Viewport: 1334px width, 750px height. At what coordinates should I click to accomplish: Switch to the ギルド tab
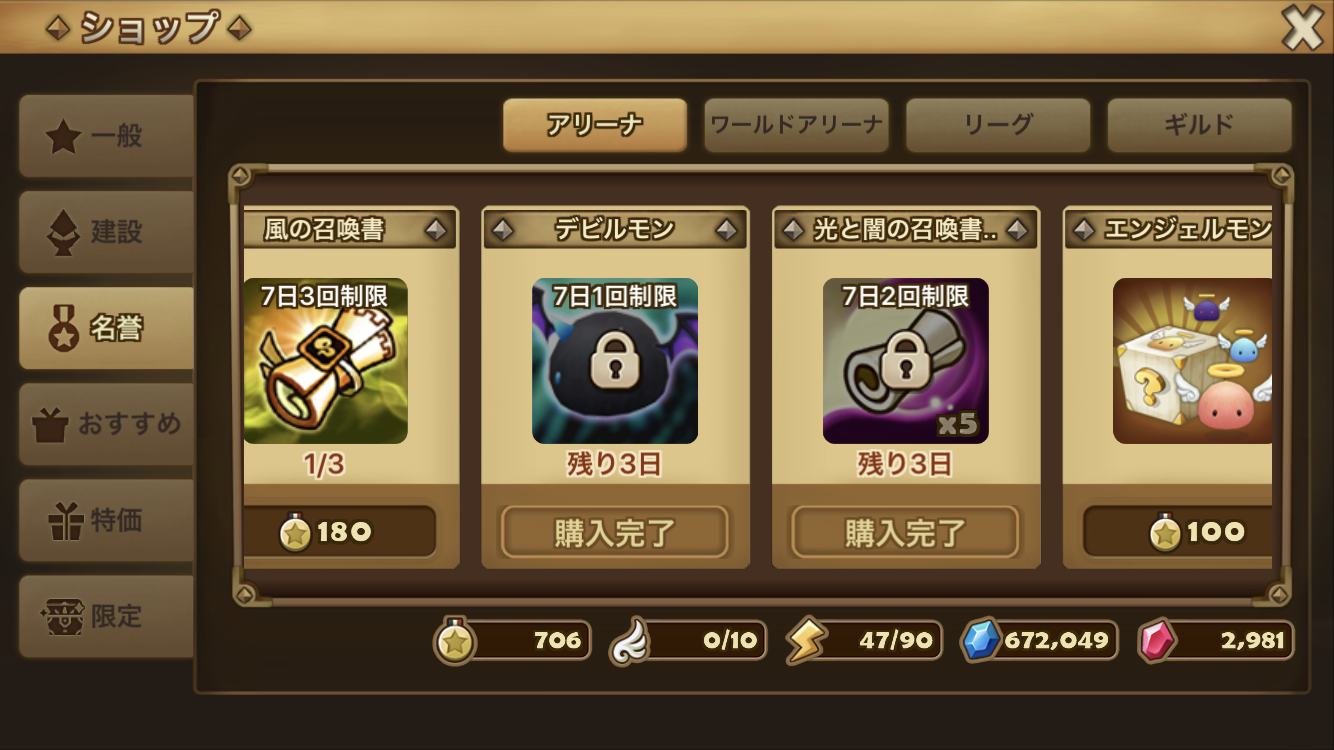[1199, 125]
